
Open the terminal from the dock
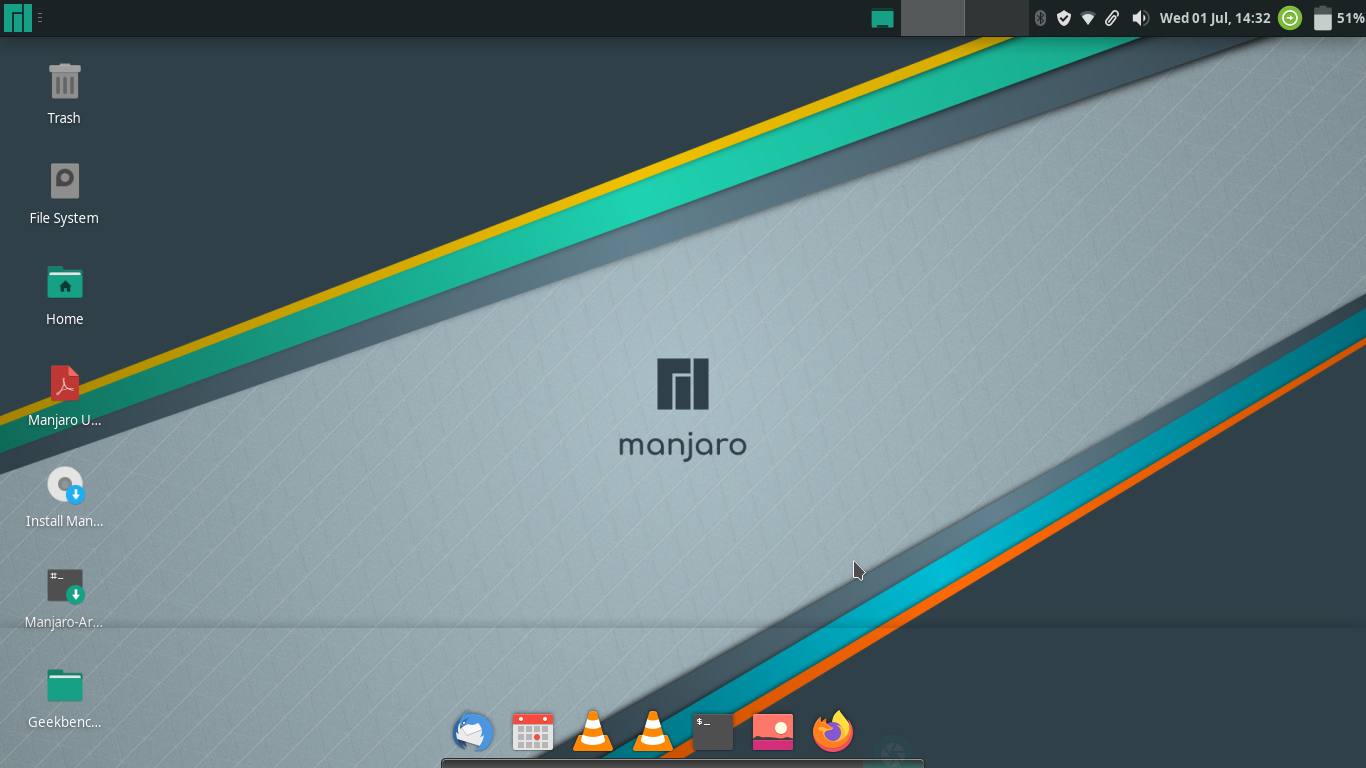(713, 731)
